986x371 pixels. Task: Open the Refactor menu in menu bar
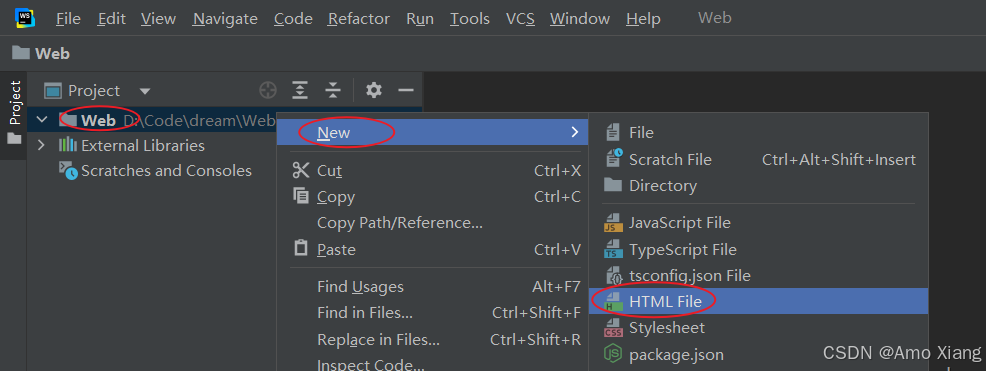[x=359, y=19]
